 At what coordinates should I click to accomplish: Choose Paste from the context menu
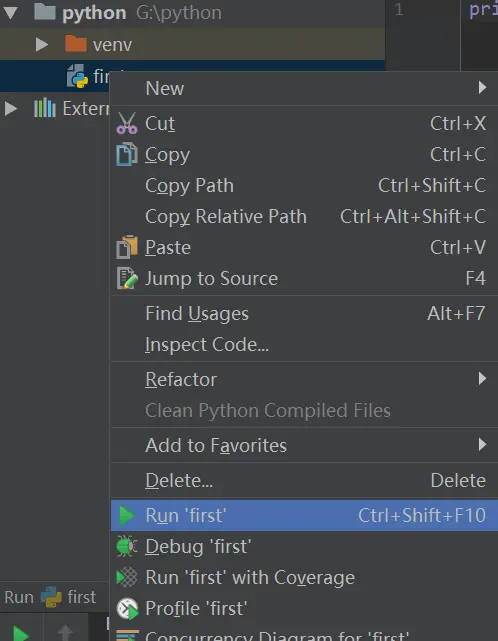point(304,247)
